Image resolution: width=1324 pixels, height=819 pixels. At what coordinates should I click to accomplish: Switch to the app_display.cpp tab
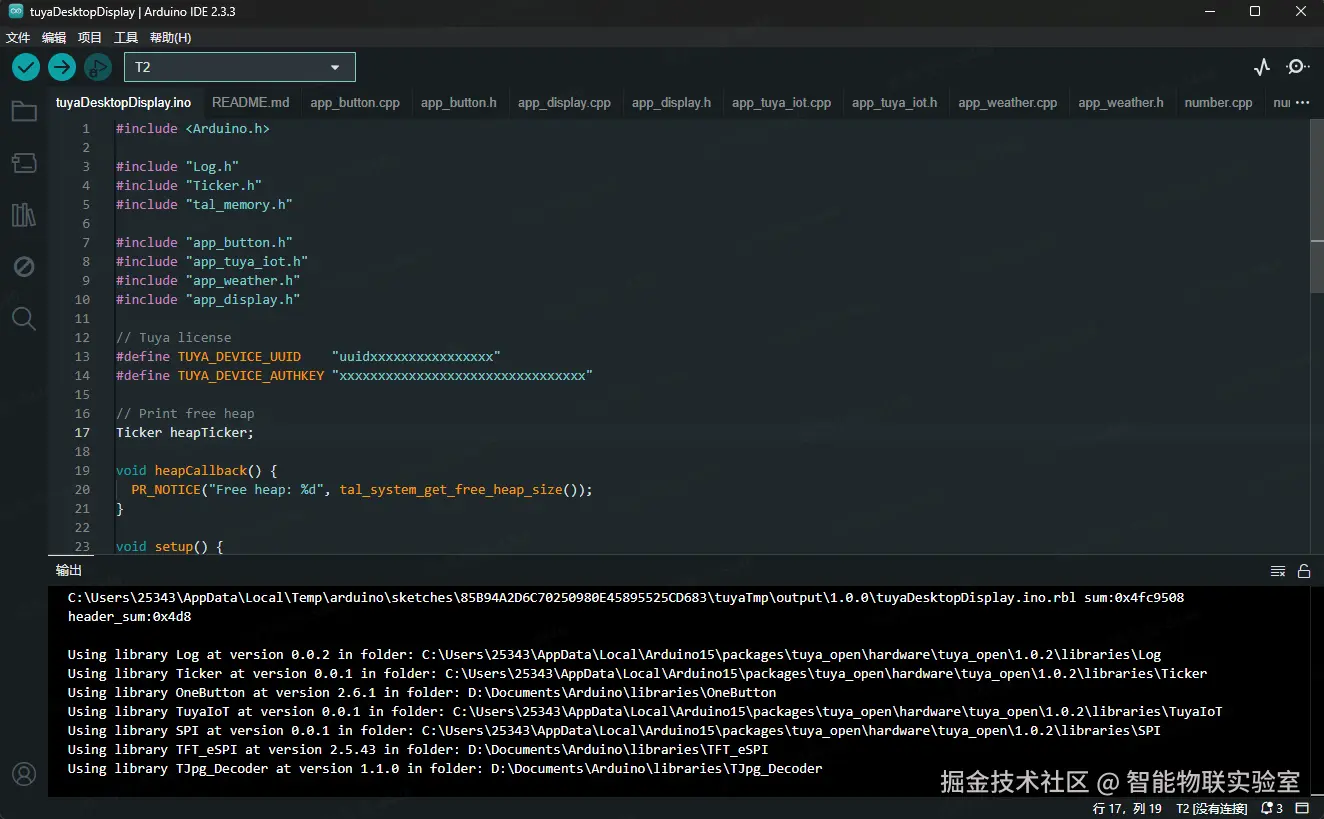point(564,102)
